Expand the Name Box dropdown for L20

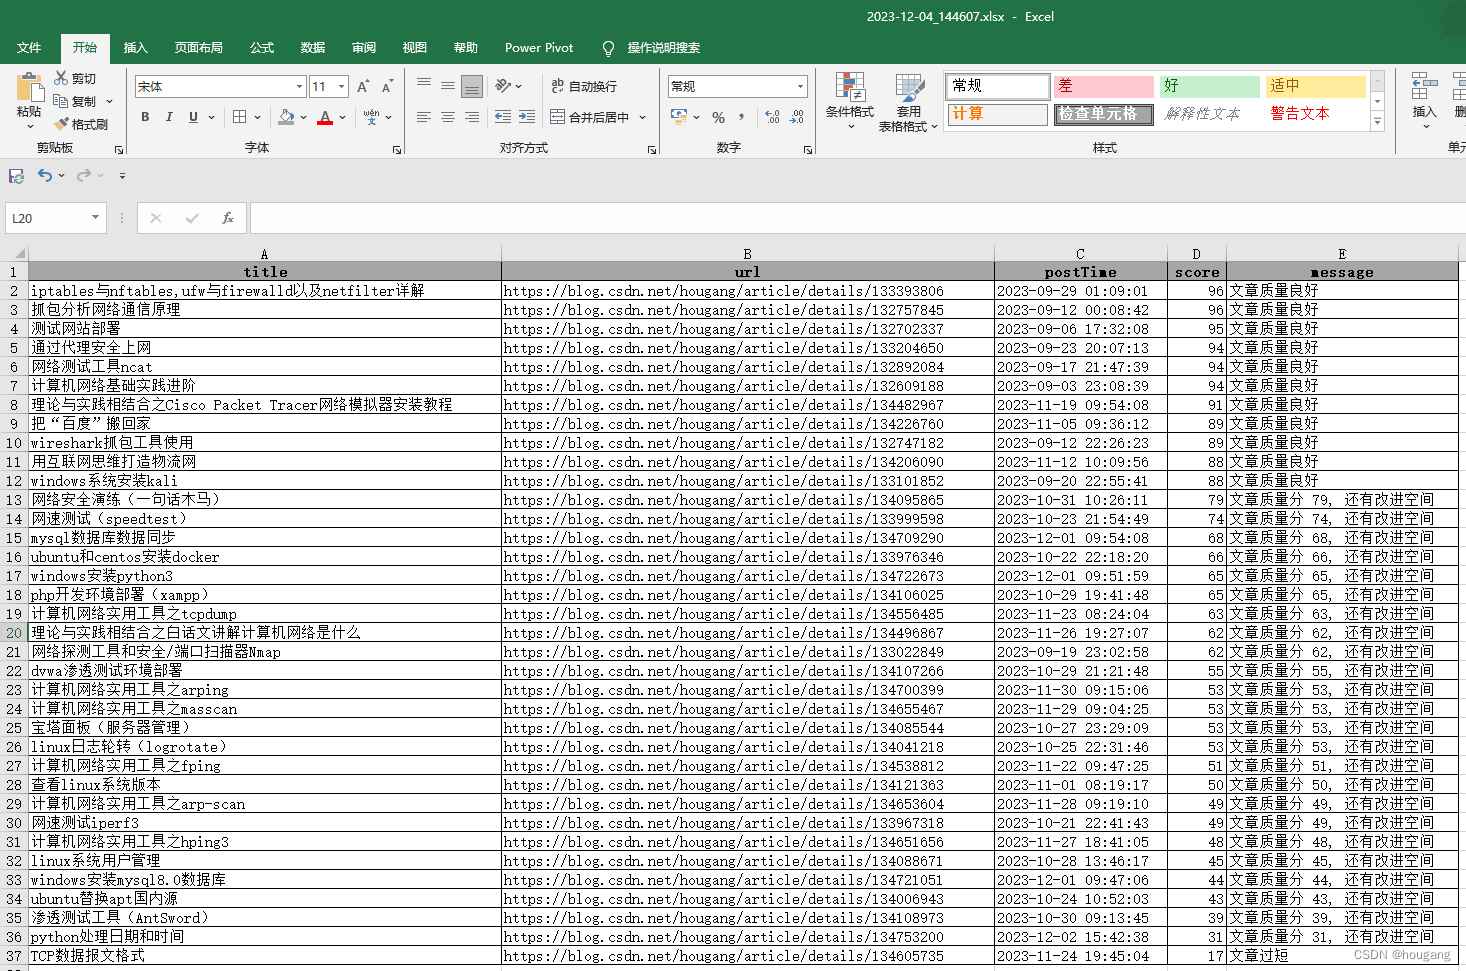tap(95, 218)
